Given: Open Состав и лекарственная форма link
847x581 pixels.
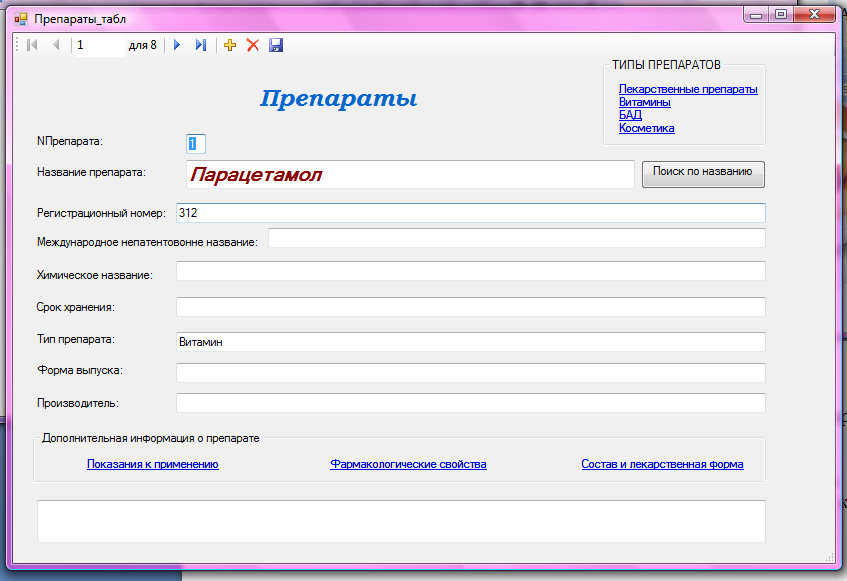Looking at the screenshot, I should click(662, 464).
